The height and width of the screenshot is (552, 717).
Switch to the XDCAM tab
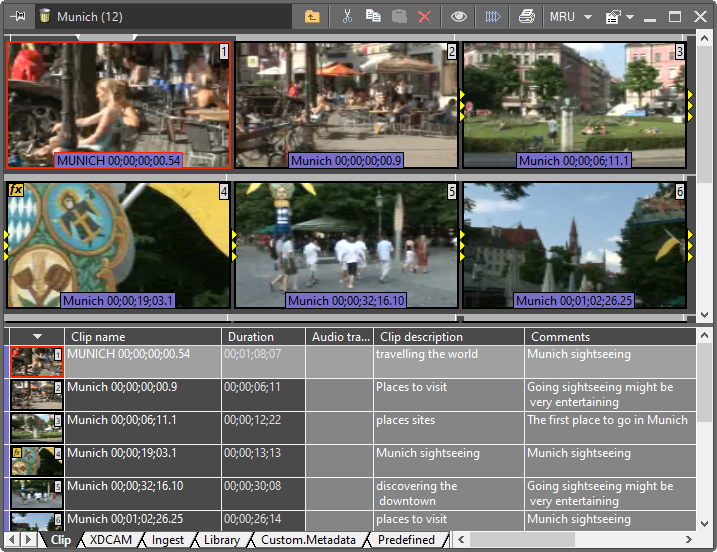(110, 540)
